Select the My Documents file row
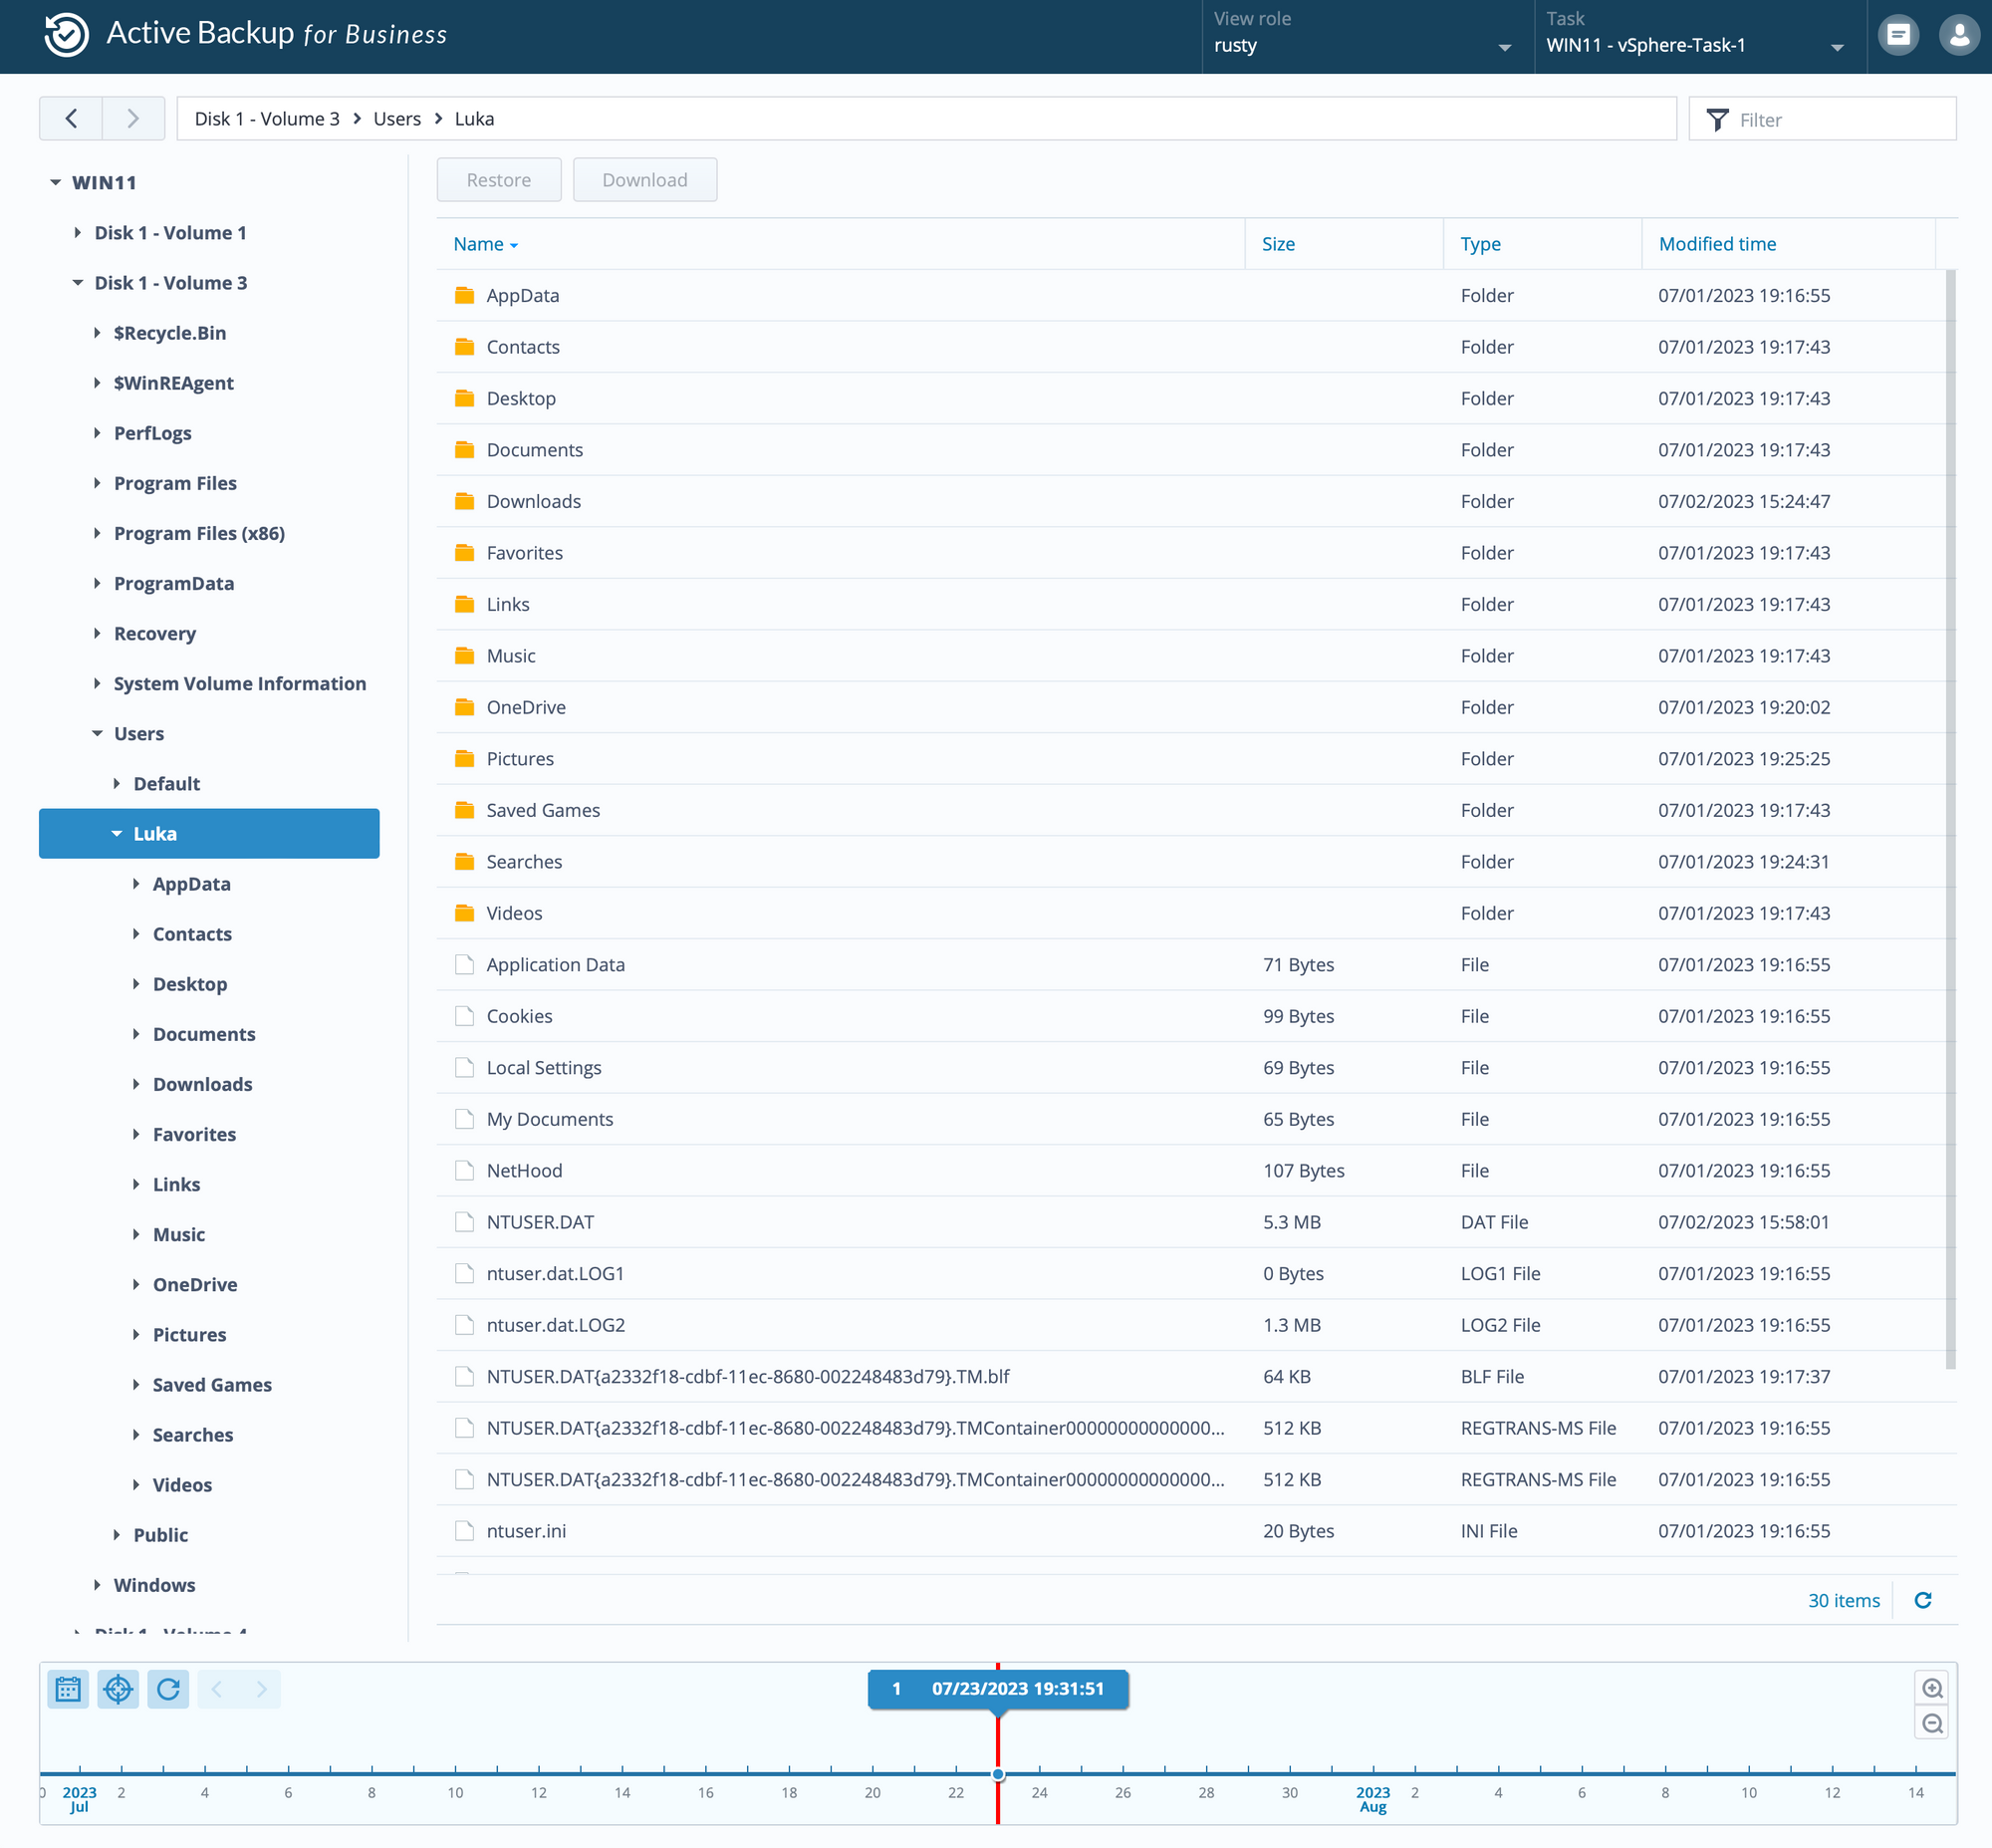 pos(1191,1119)
